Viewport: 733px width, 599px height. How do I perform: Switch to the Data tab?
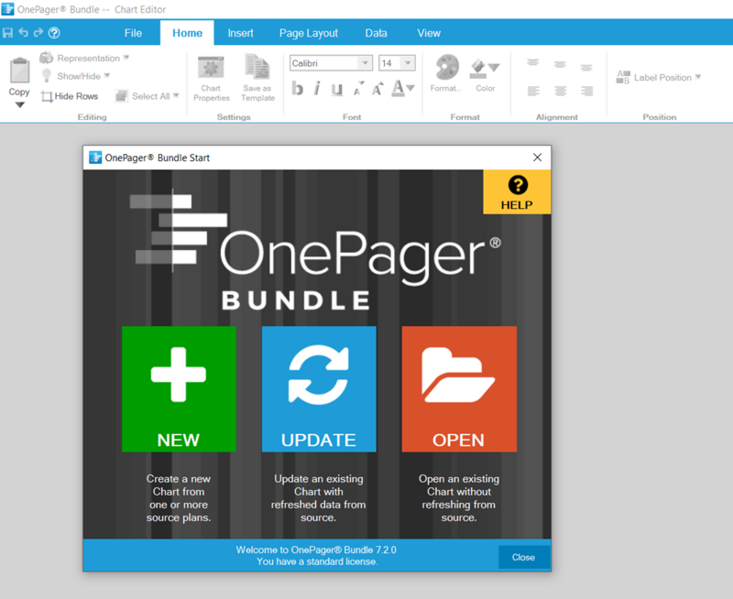(x=376, y=33)
